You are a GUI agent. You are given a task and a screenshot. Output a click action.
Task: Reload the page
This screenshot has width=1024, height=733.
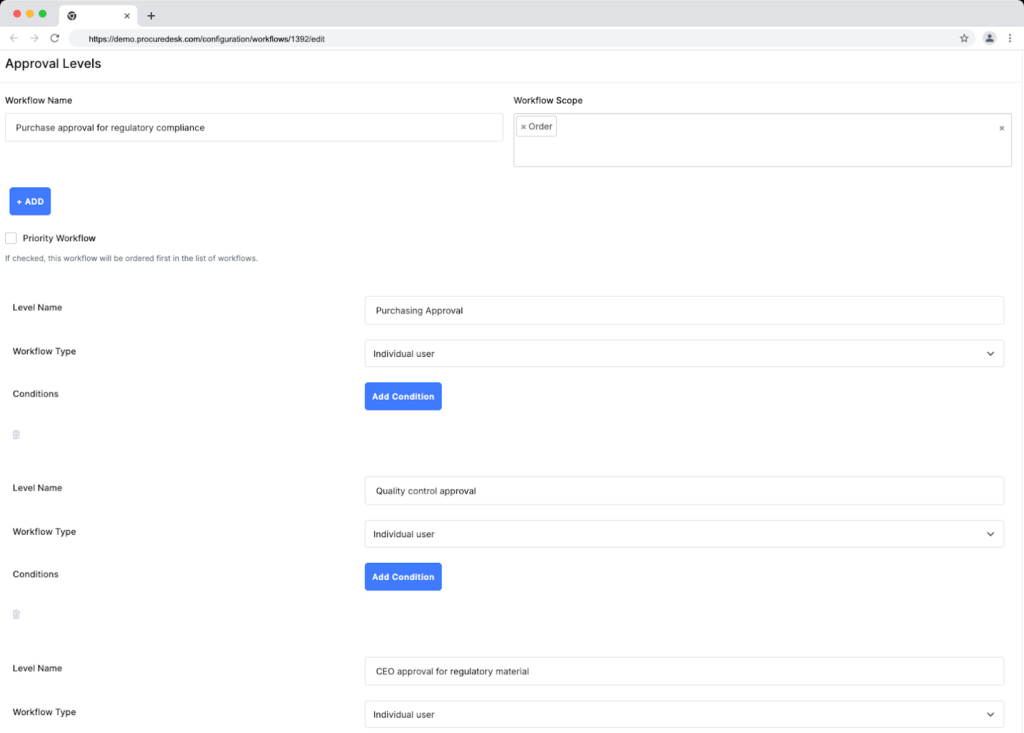(55, 39)
